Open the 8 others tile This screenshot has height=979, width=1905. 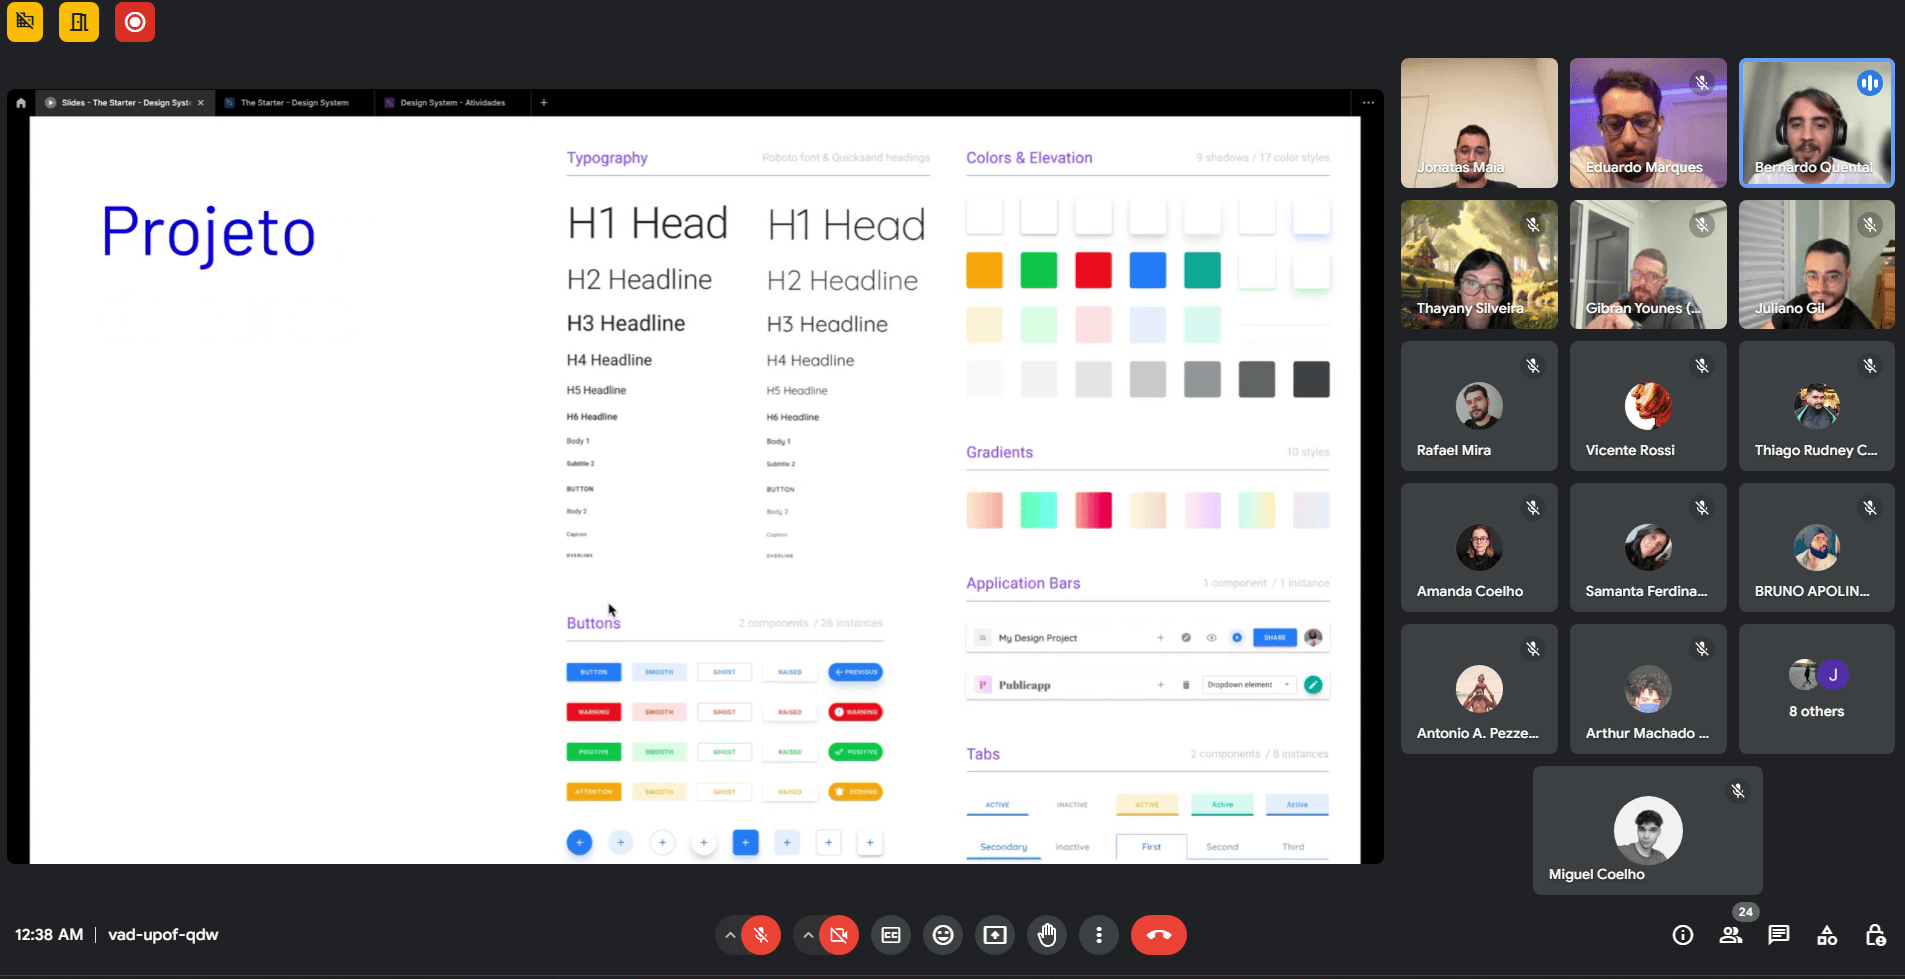click(x=1817, y=689)
